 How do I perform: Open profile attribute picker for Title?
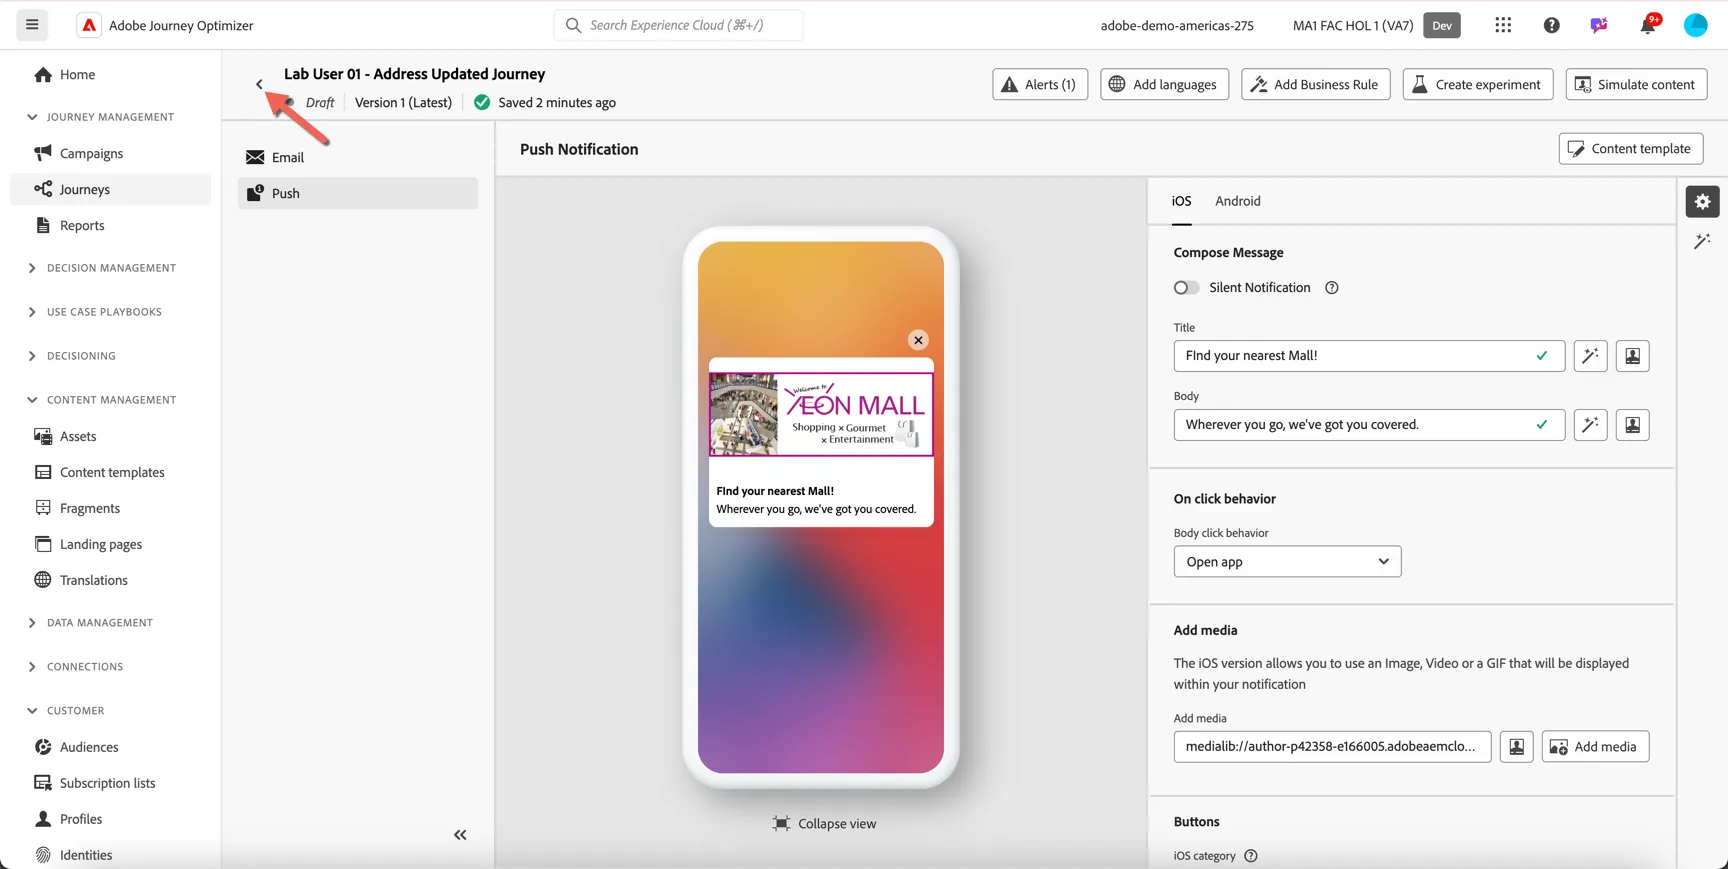[x=1632, y=356]
